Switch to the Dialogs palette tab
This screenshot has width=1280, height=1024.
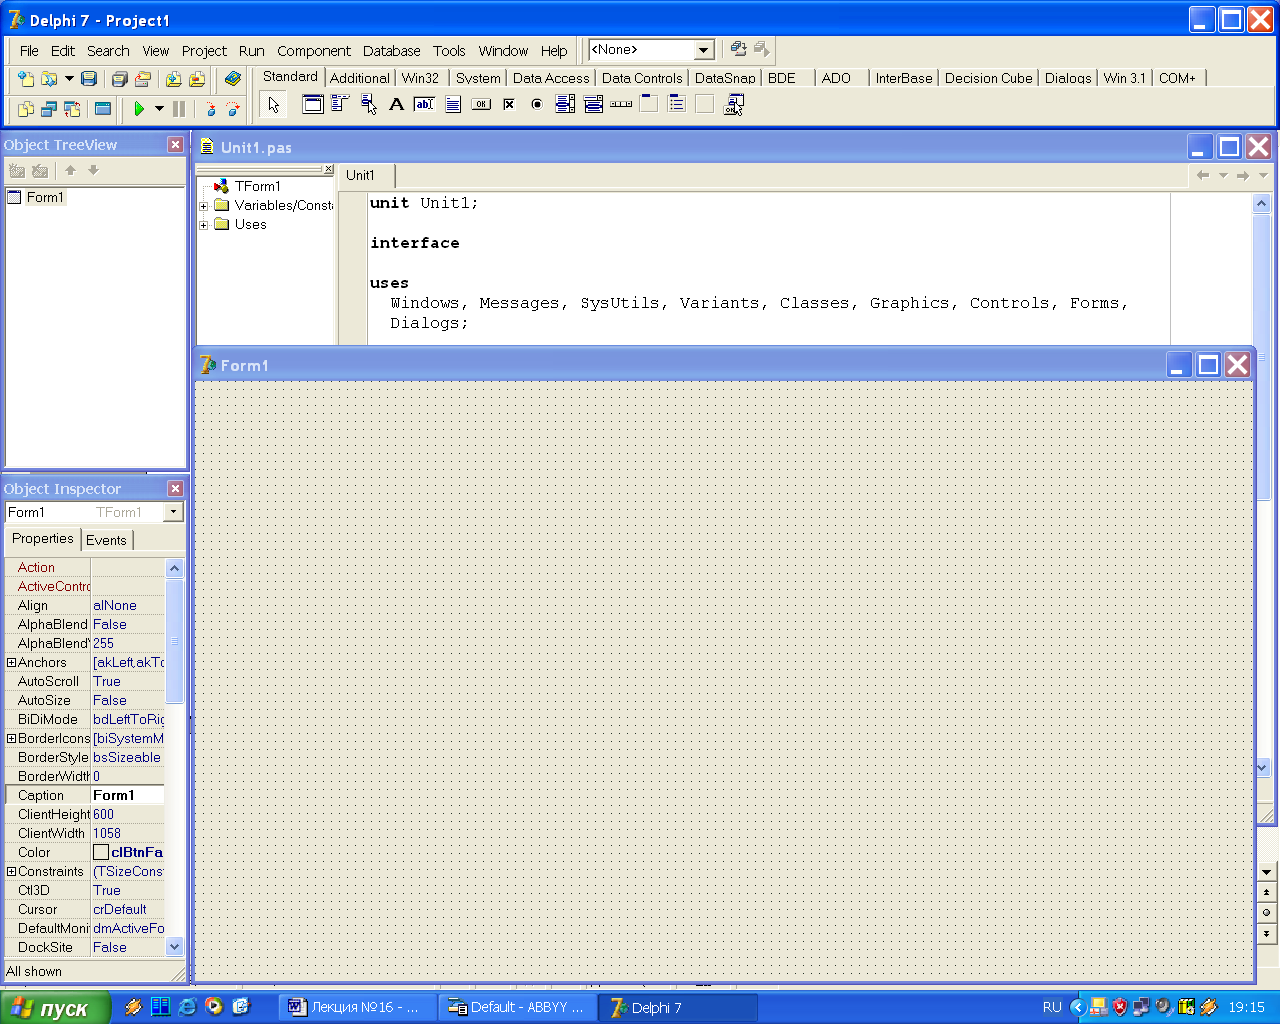pyautogui.click(x=1068, y=78)
